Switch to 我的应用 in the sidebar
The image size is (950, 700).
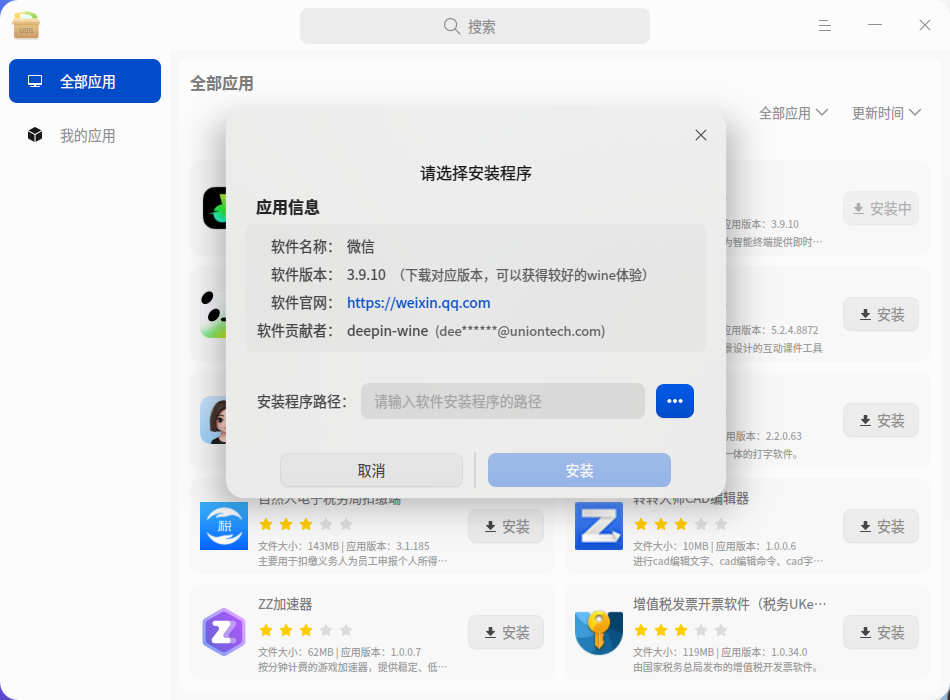85,135
